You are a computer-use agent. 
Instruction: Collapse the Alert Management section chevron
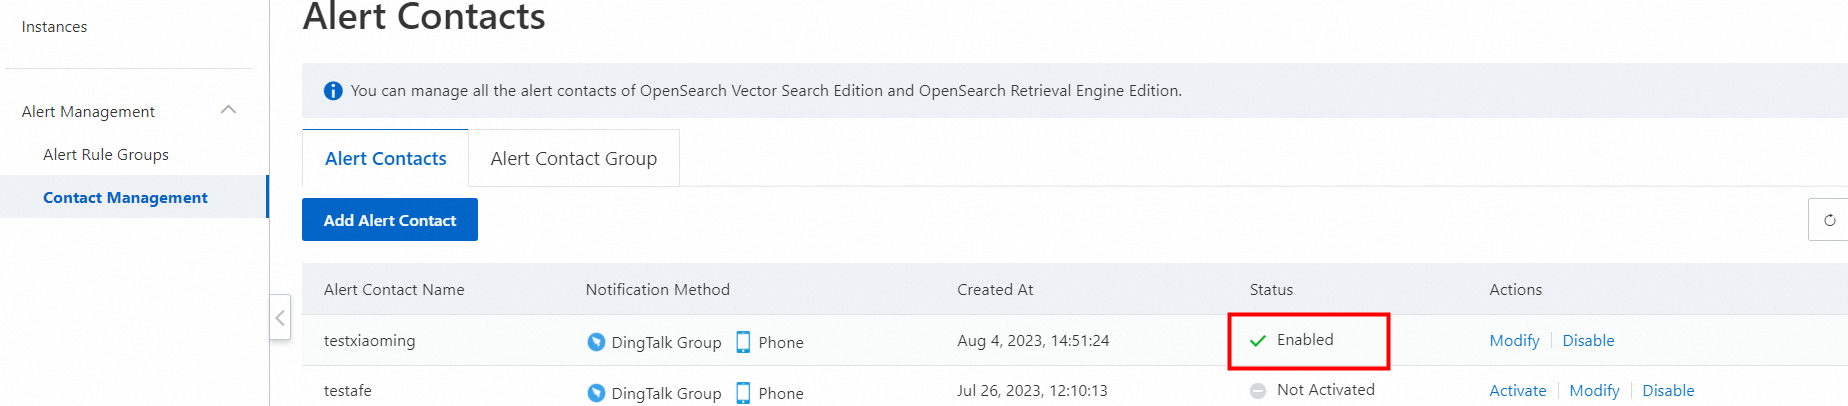click(x=228, y=110)
